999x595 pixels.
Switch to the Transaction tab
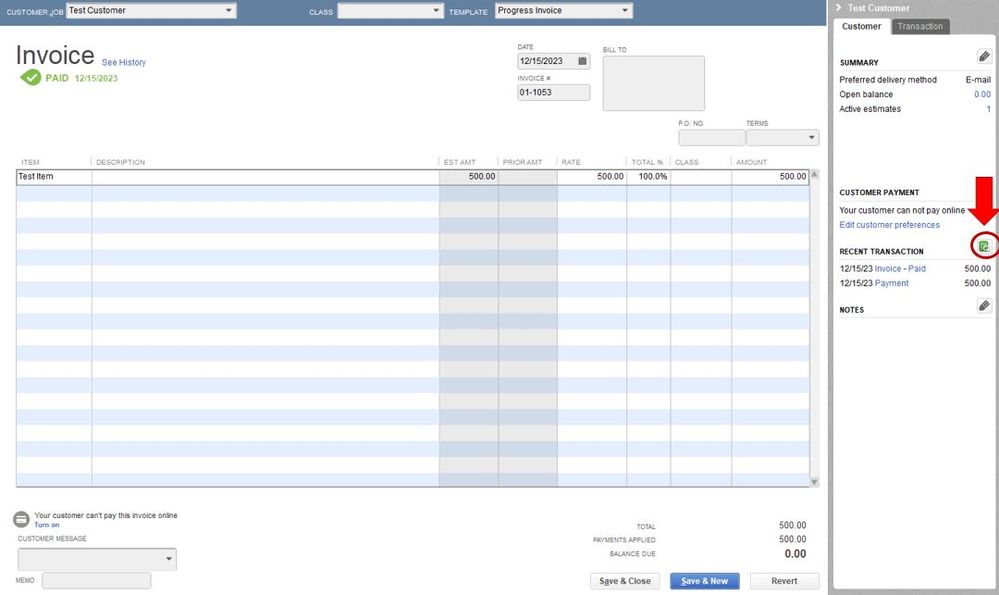[x=920, y=26]
